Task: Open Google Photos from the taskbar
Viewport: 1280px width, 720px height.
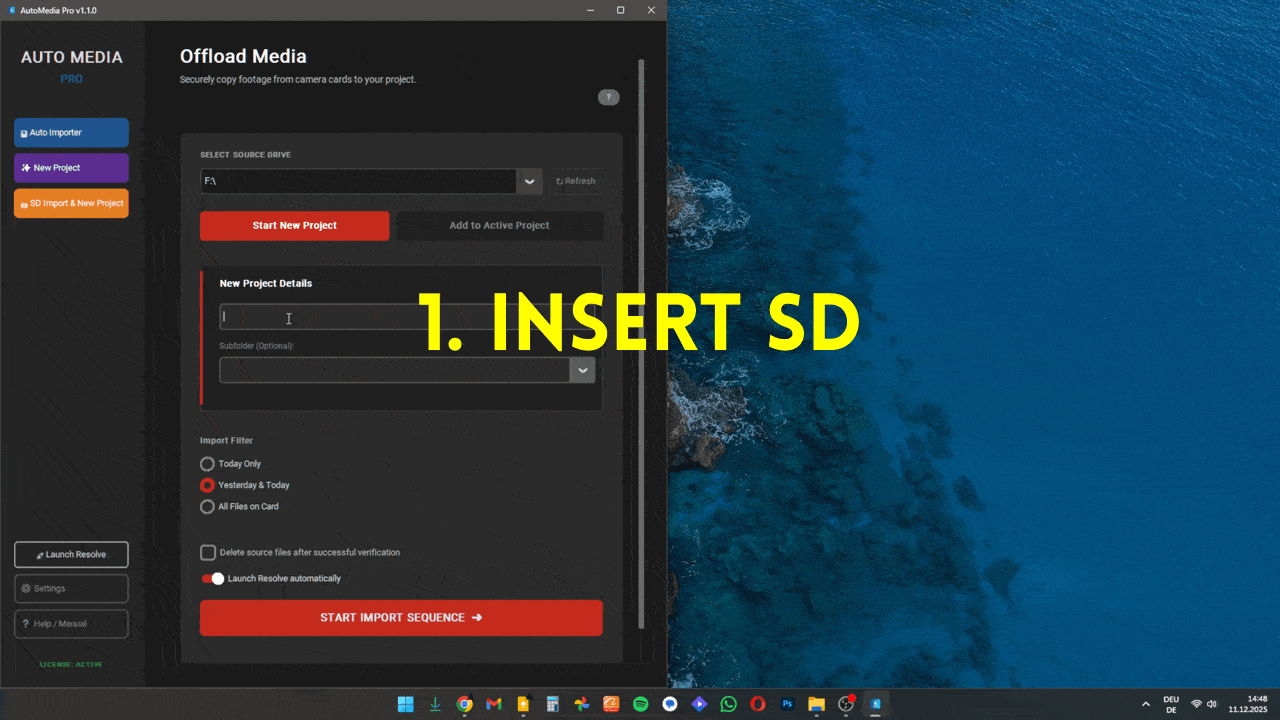Action: (582, 704)
